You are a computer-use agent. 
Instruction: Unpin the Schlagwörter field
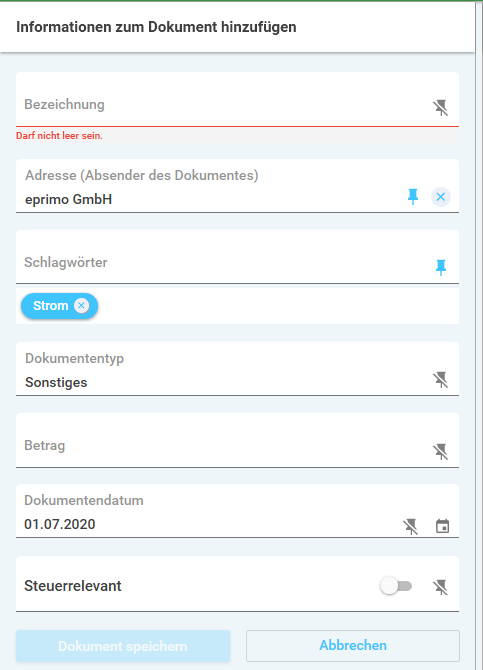click(x=441, y=267)
